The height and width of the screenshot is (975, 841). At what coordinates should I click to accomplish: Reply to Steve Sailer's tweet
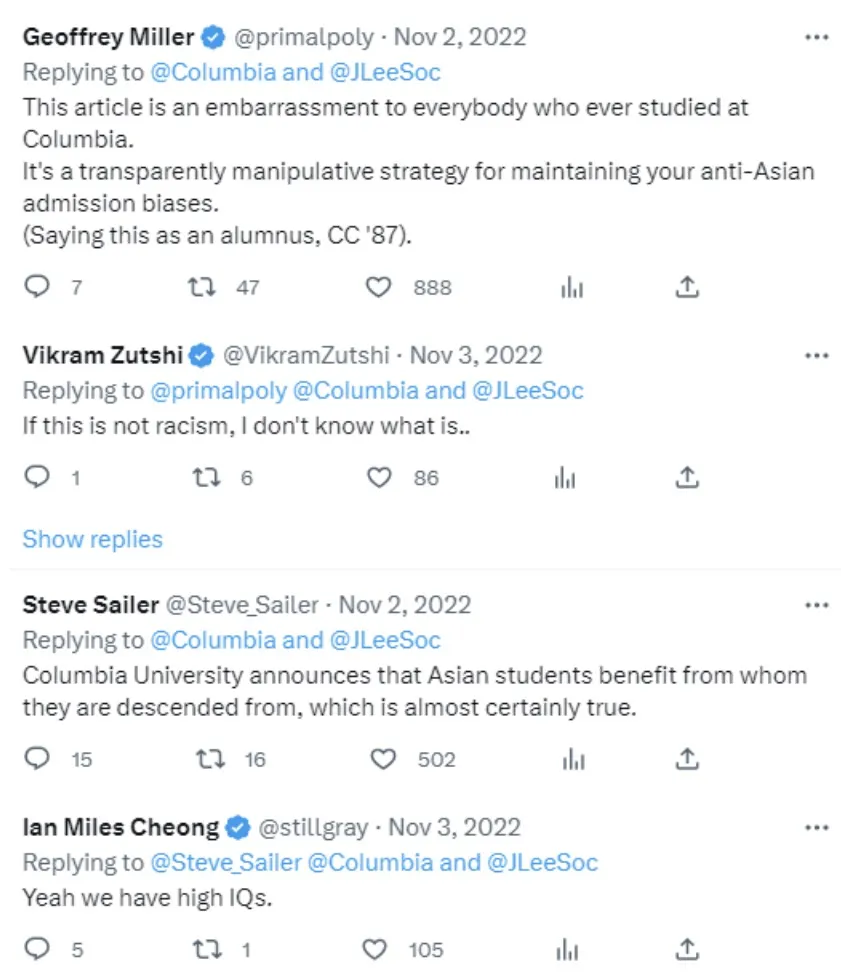tap(37, 760)
